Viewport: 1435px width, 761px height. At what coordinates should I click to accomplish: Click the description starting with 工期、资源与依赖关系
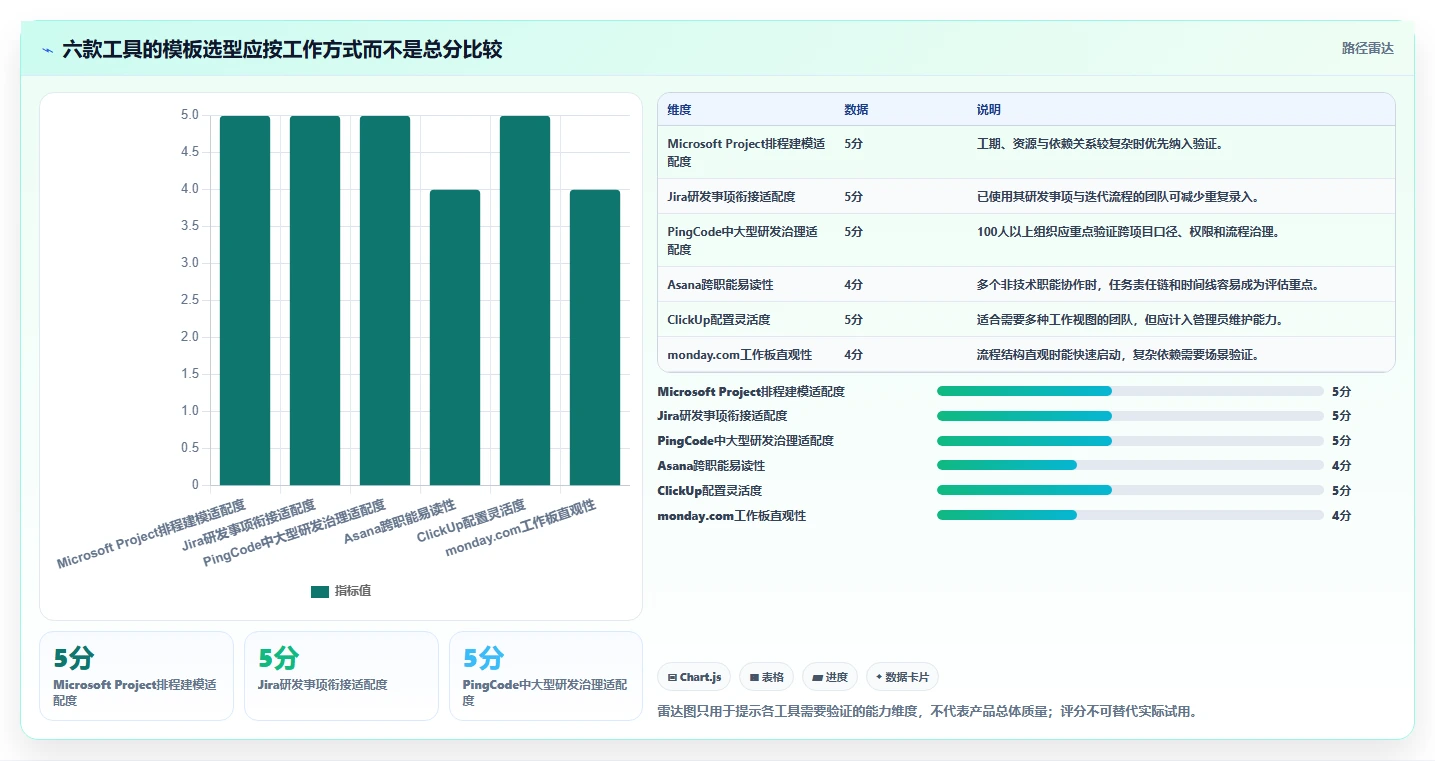[1100, 144]
